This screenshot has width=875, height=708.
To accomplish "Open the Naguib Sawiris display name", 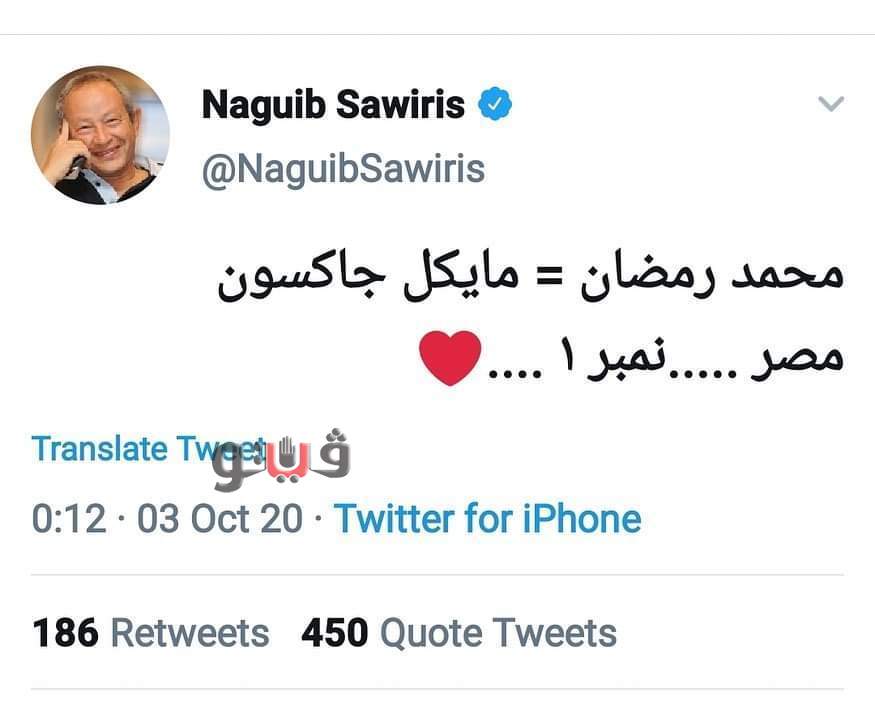I will coord(333,104).
